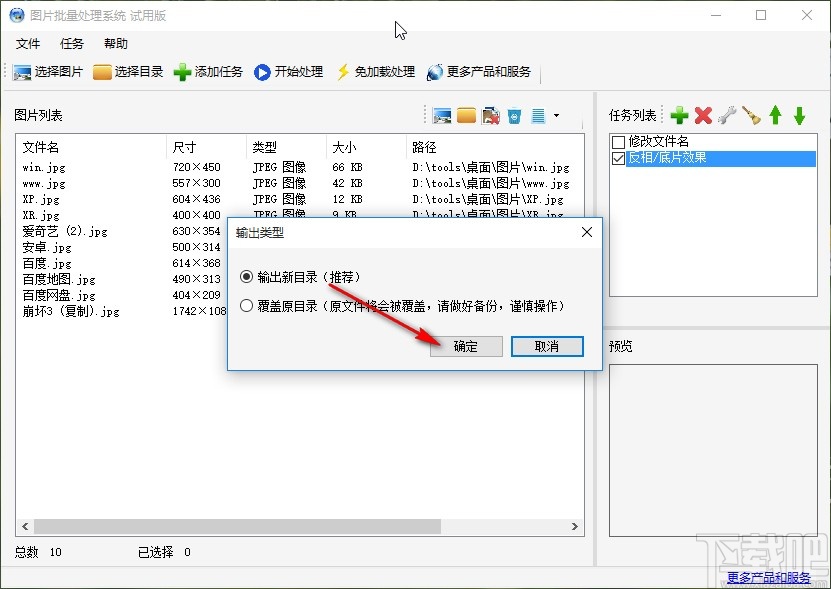This screenshot has width=831, height=589.
Task: Click the 更多产品和服务 link at bottom right
Action: (771, 576)
